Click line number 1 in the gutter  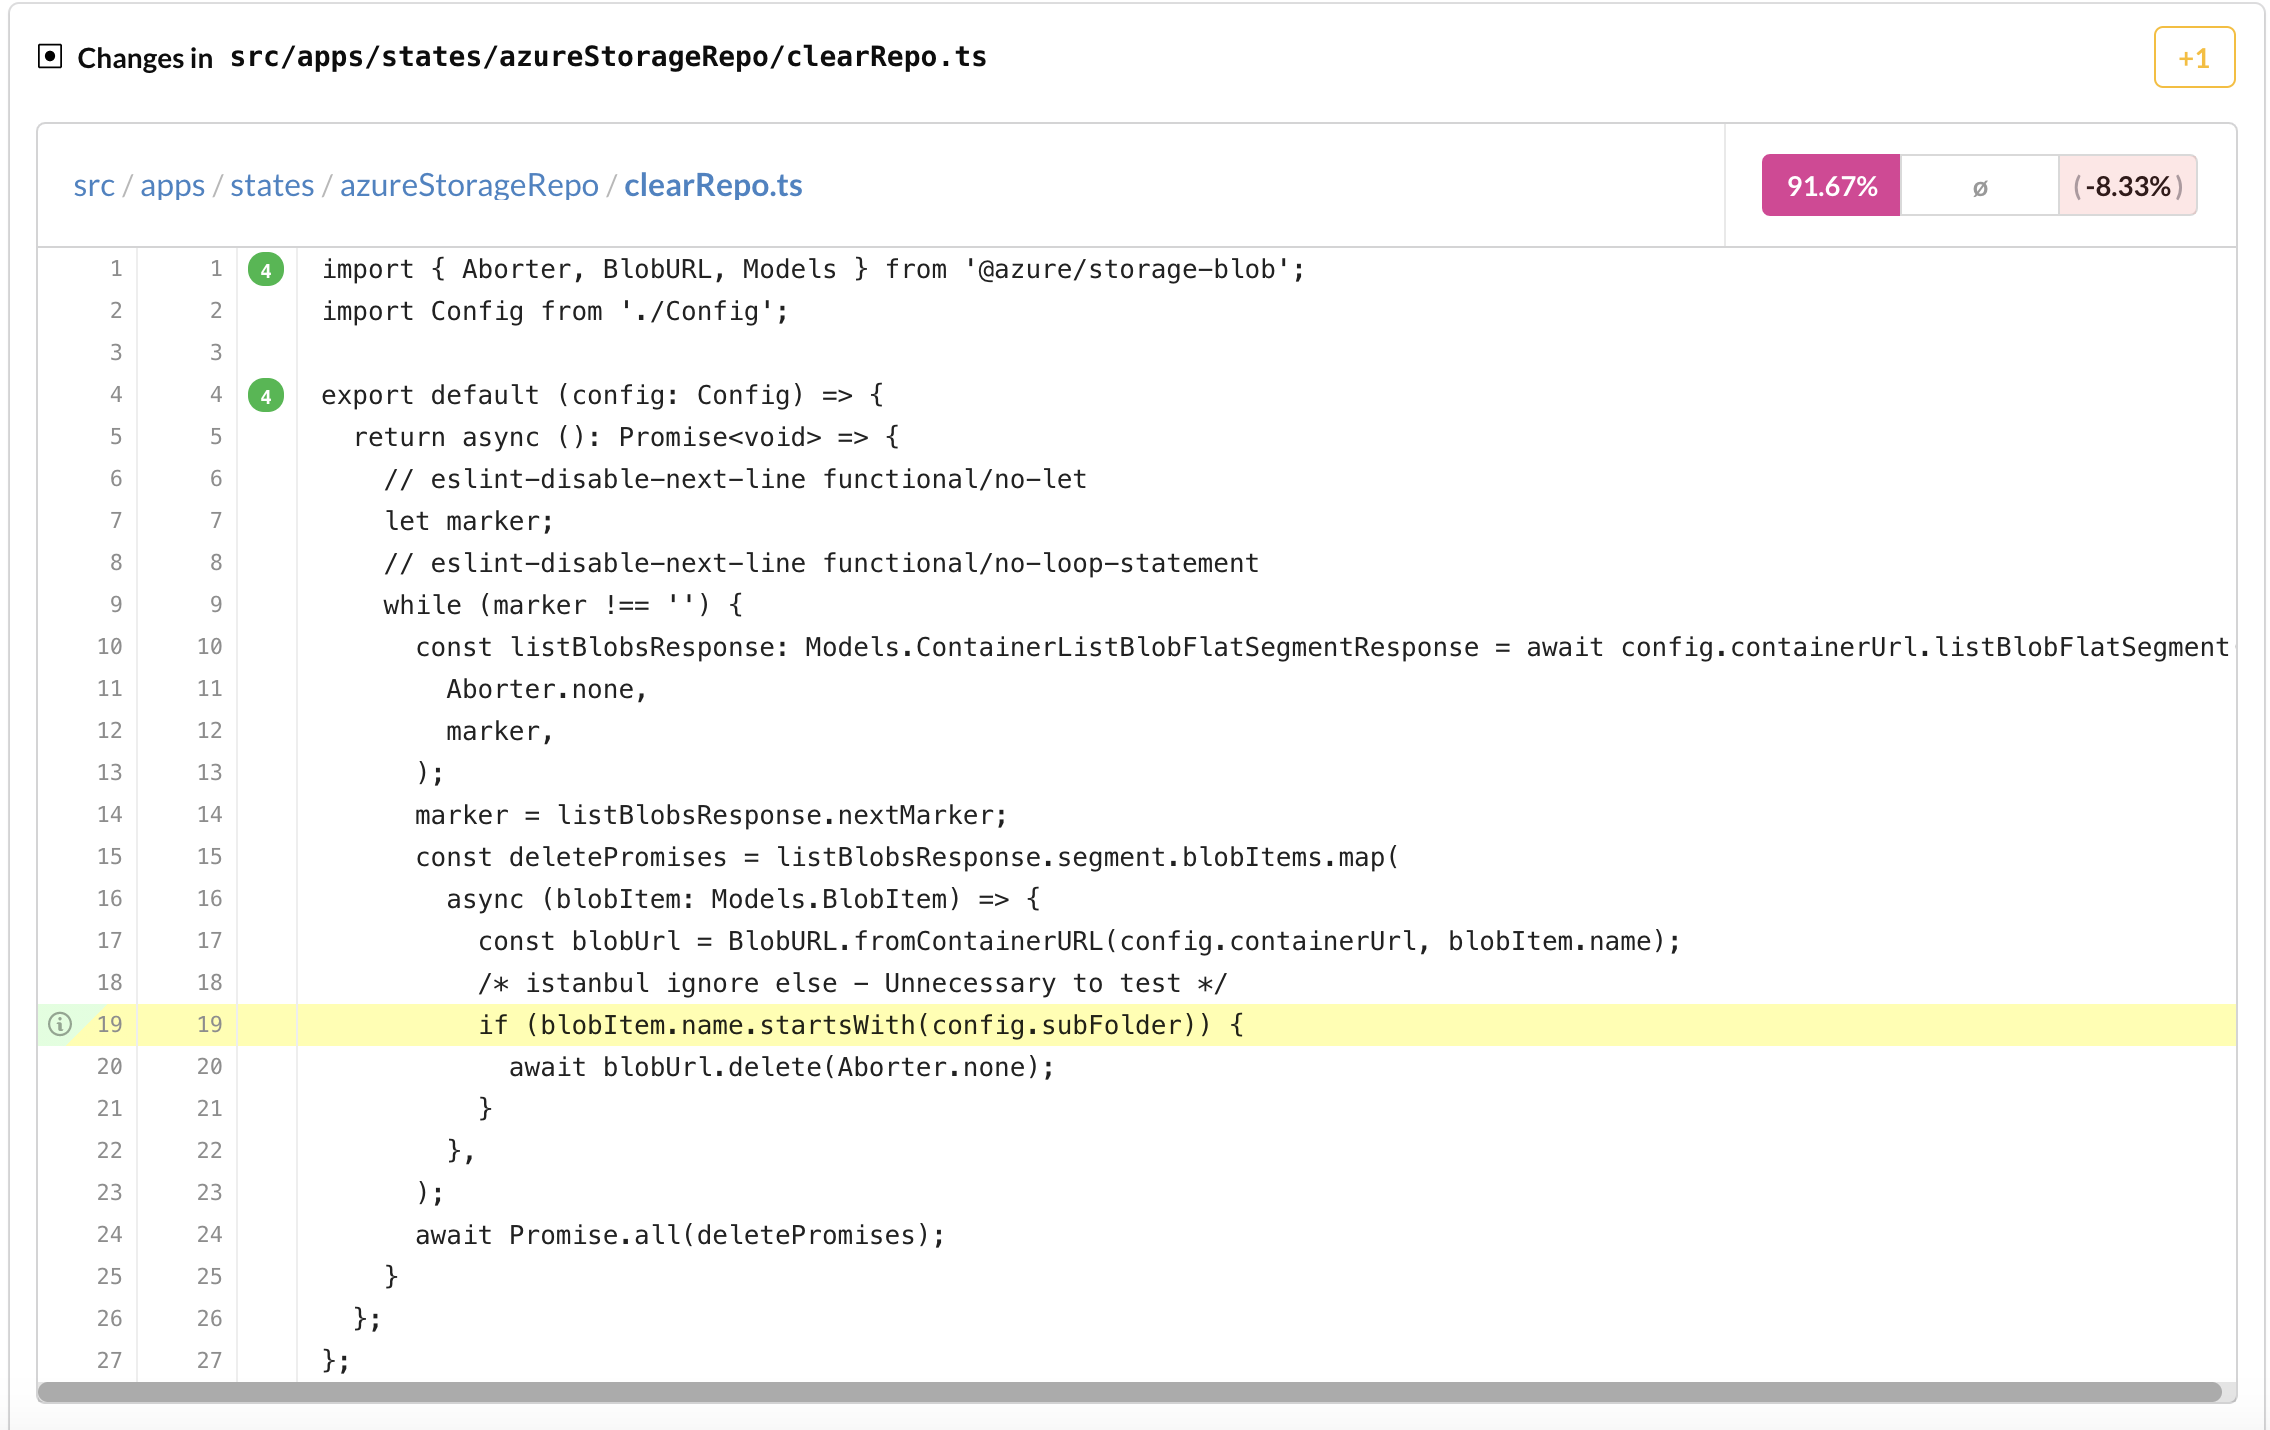click(115, 268)
